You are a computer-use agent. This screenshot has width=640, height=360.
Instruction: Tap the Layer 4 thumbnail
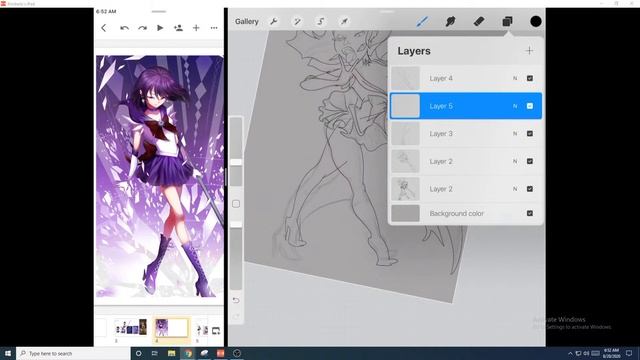405,78
